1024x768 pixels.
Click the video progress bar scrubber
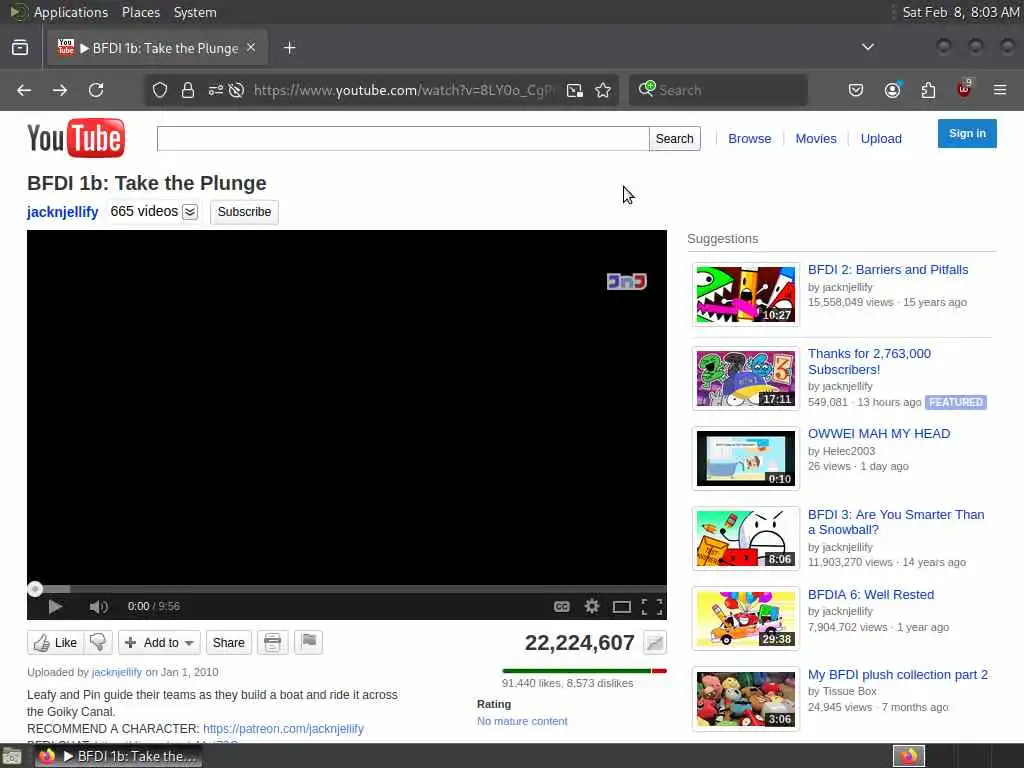pyautogui.click(x=35, y=589)
